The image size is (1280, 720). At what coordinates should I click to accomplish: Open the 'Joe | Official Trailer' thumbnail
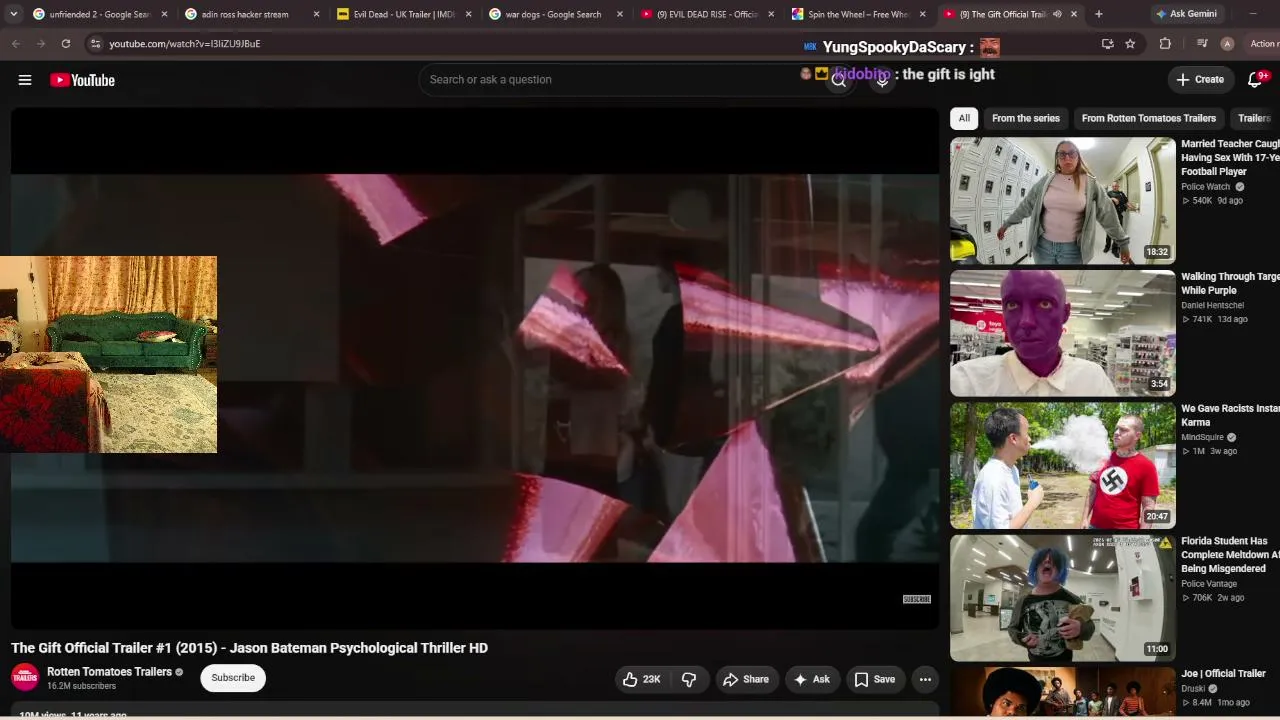click(x=1063, y=692)
